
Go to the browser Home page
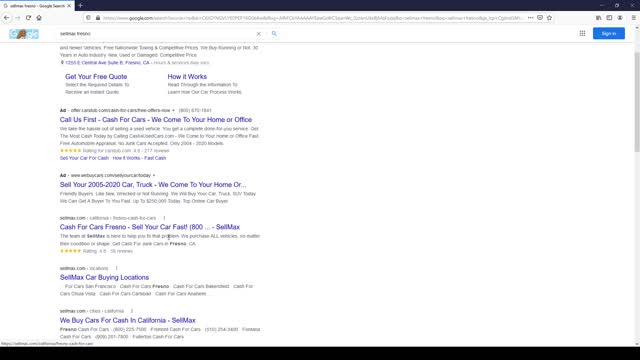coord(39,18)
